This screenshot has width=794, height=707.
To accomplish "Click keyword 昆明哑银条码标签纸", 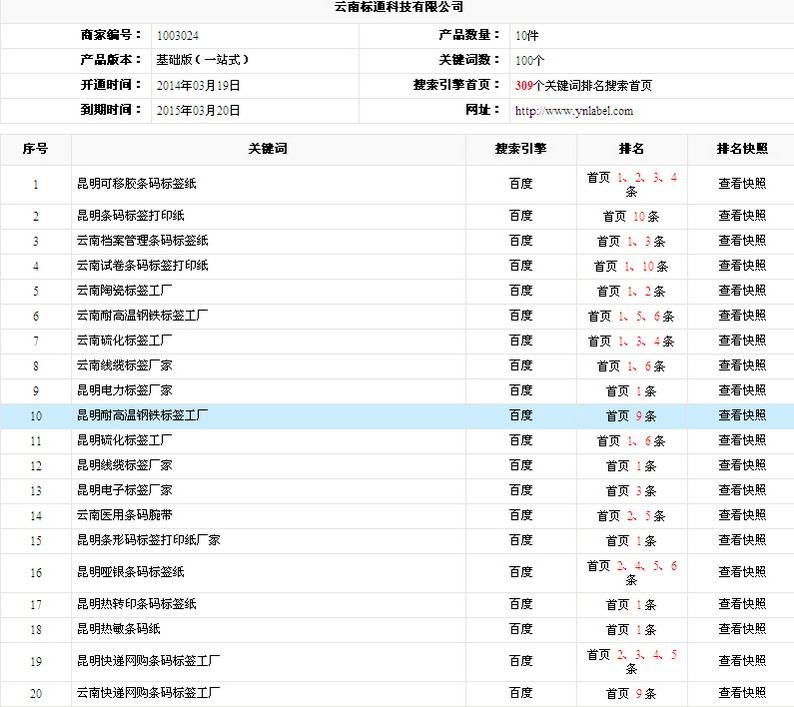I will [x=131, y=572].
